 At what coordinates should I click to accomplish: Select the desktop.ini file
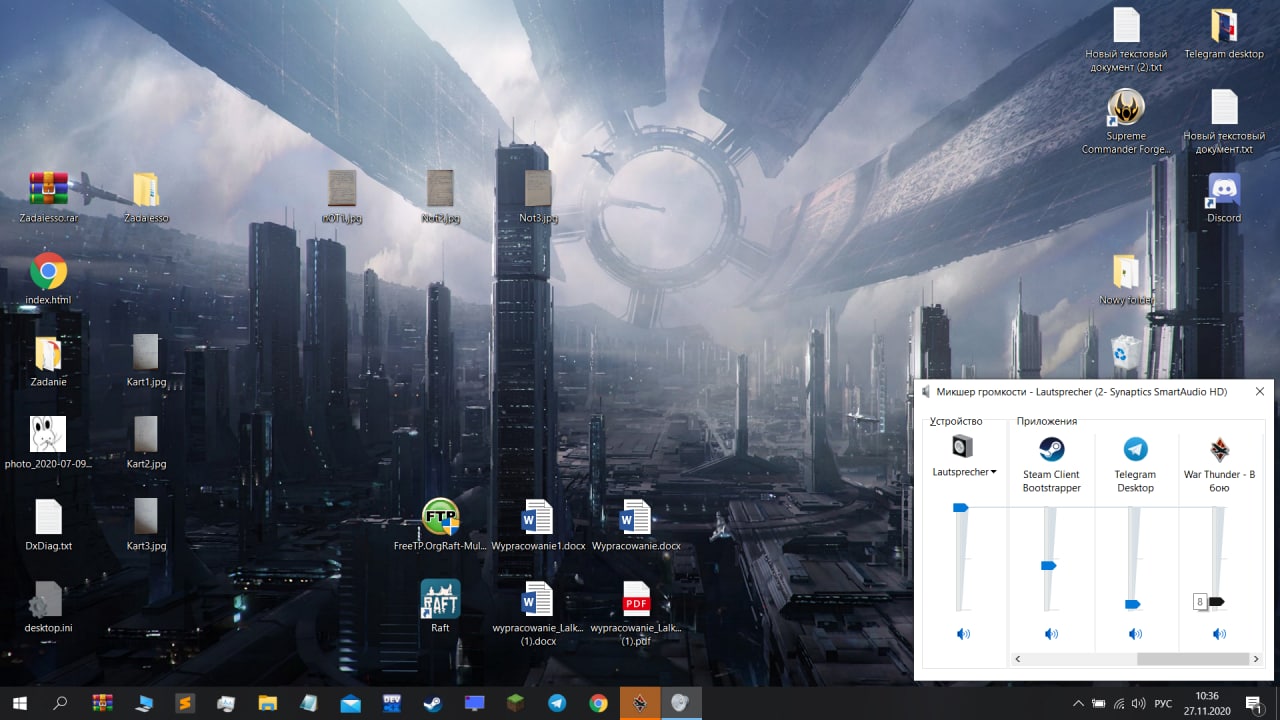(x=48, y=607)
